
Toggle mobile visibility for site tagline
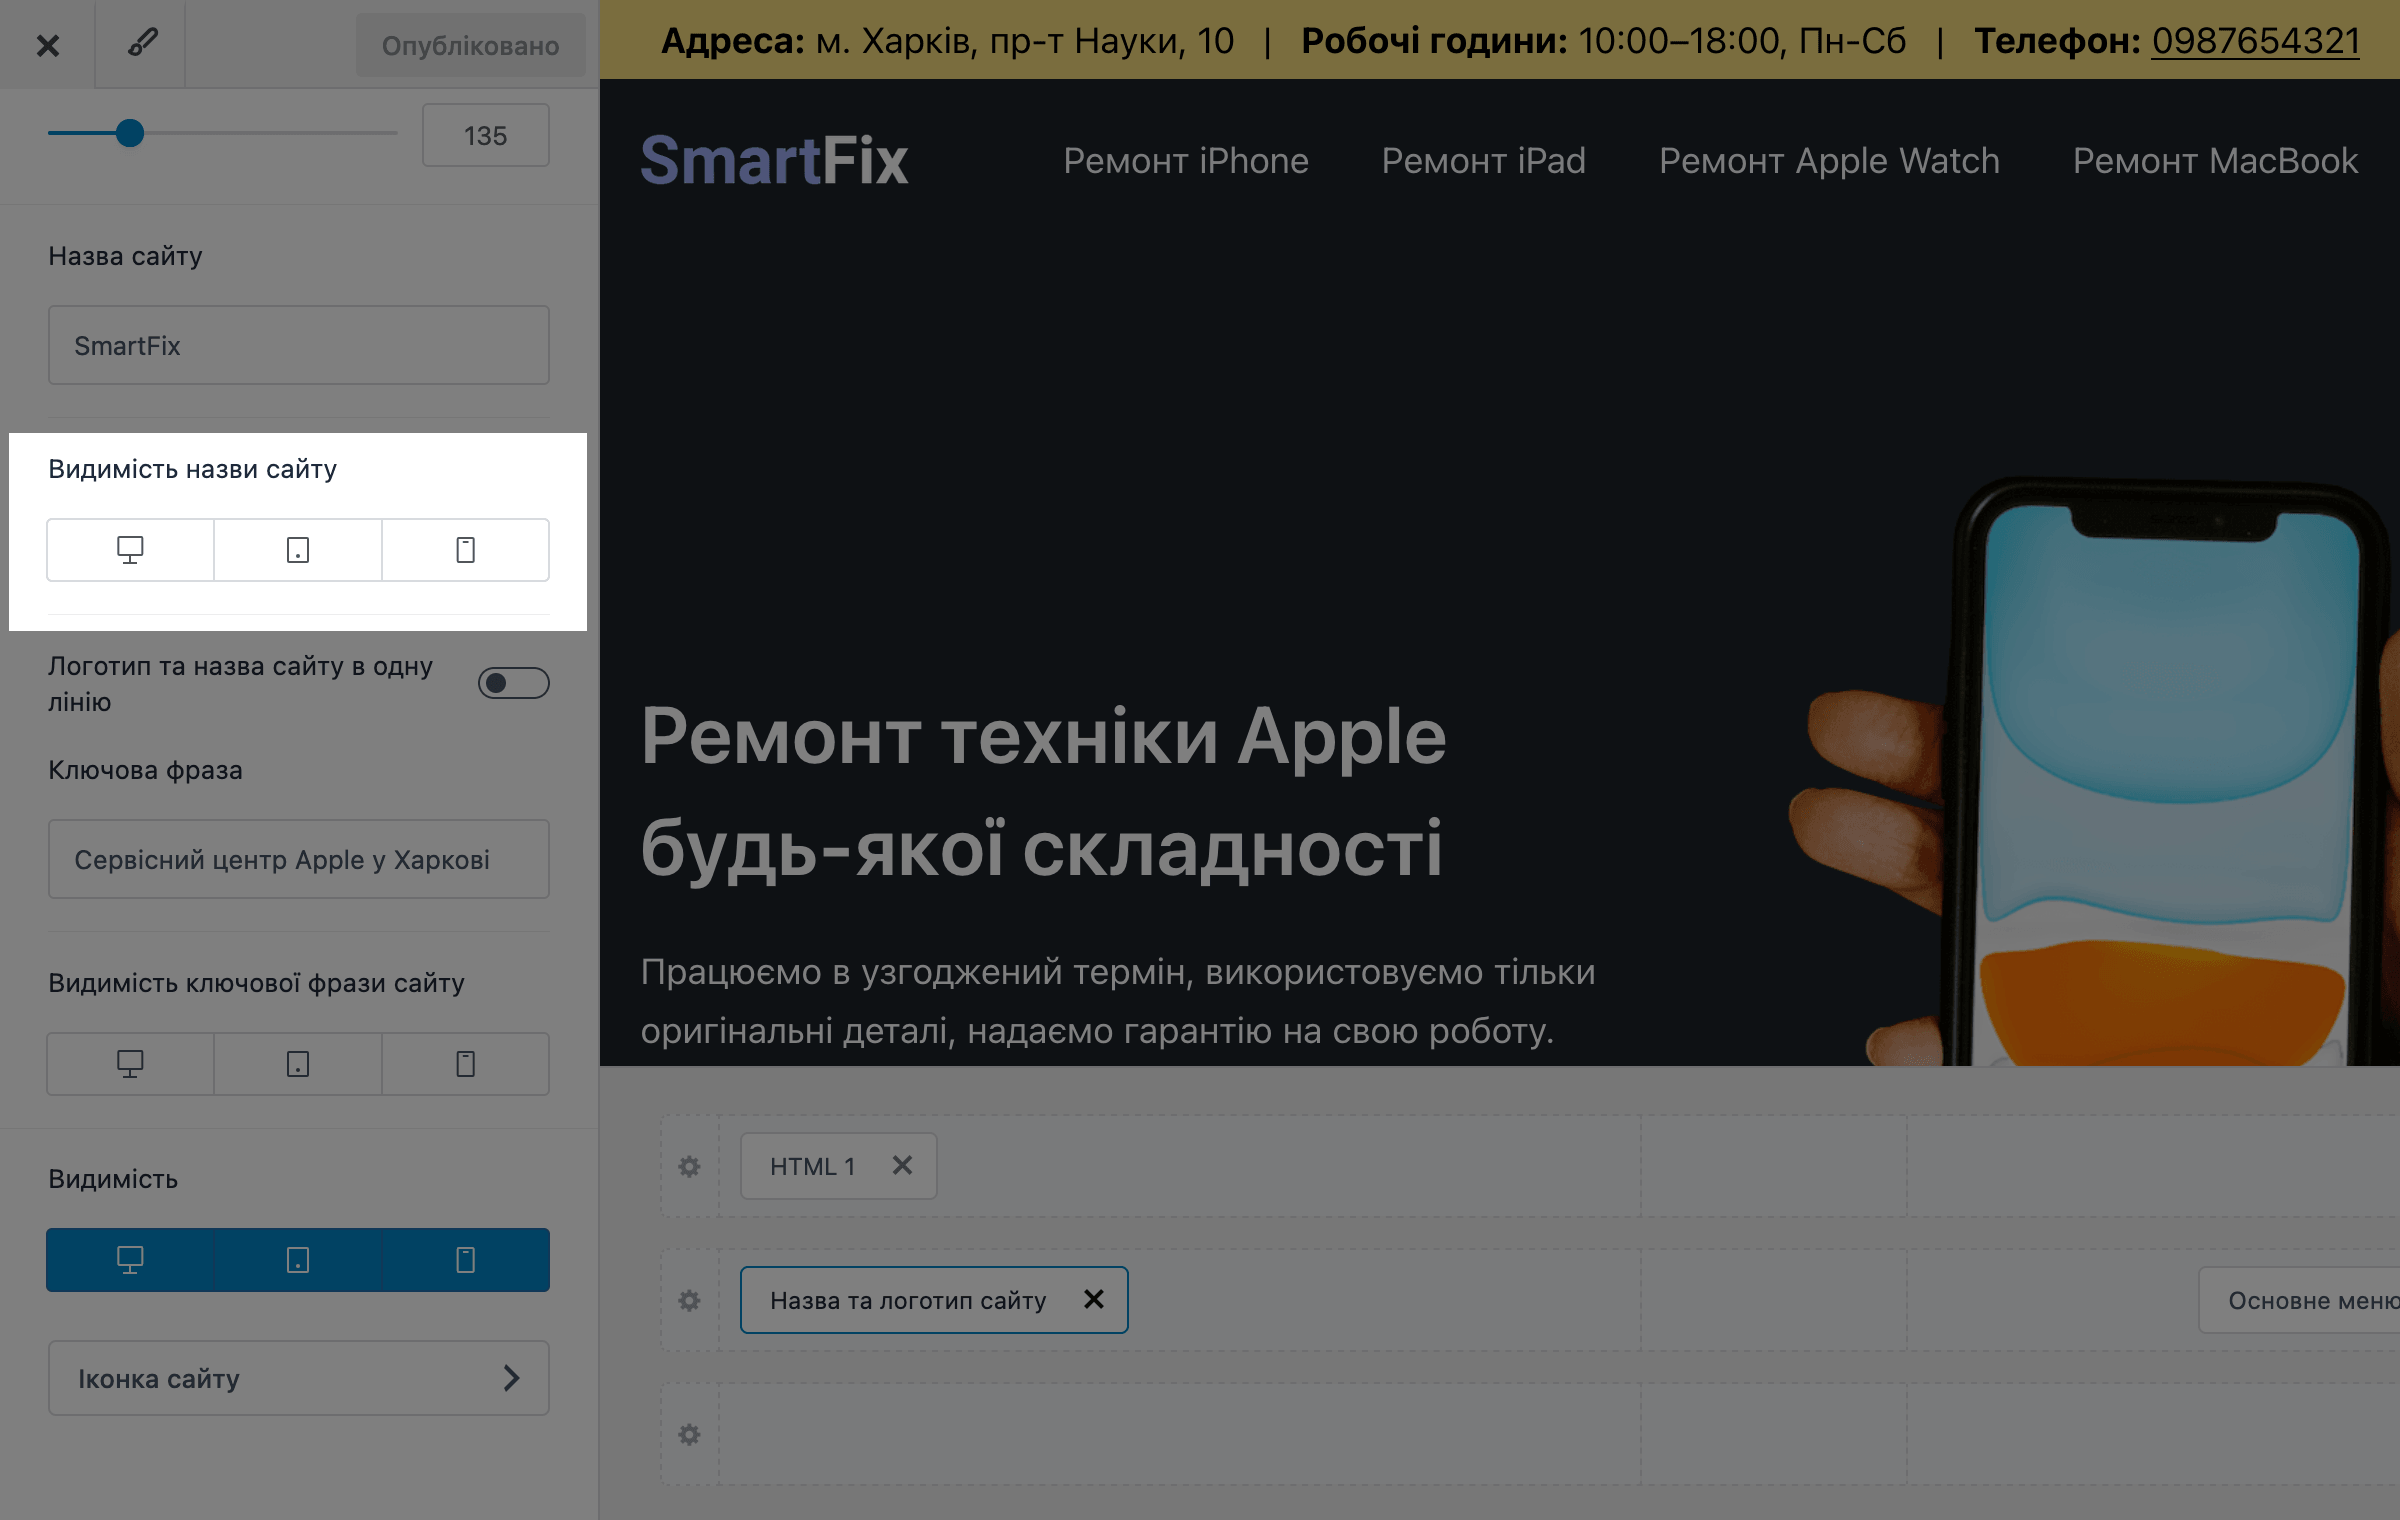(466, 1064)
